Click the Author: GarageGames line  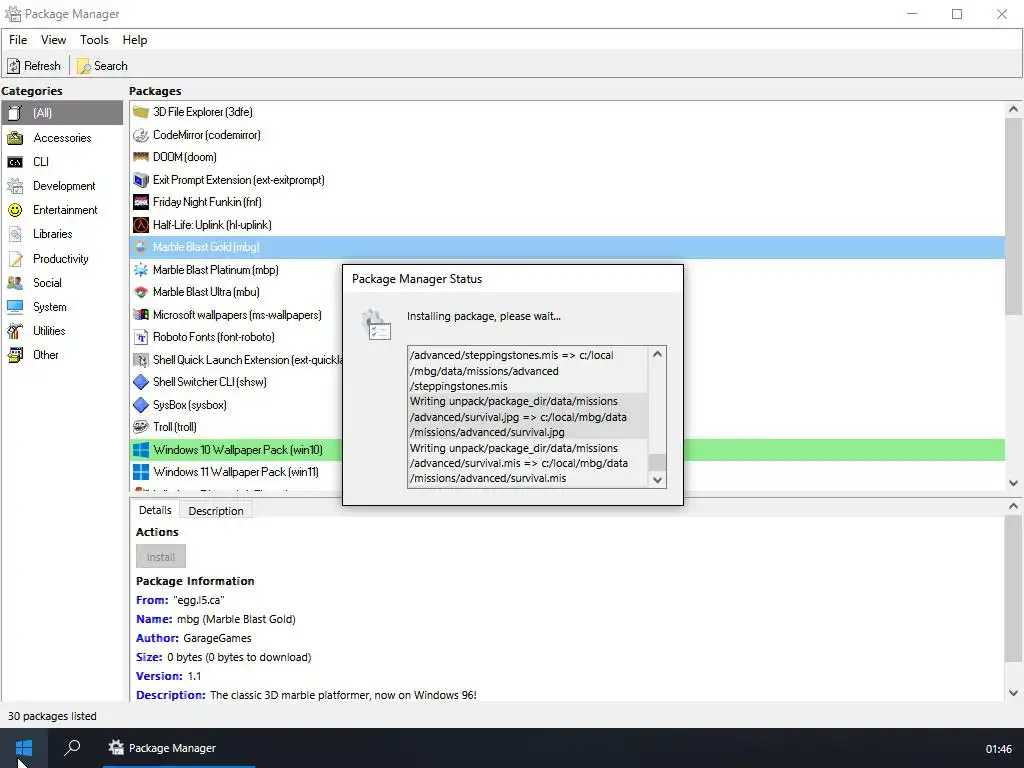(x=193, y=638)
